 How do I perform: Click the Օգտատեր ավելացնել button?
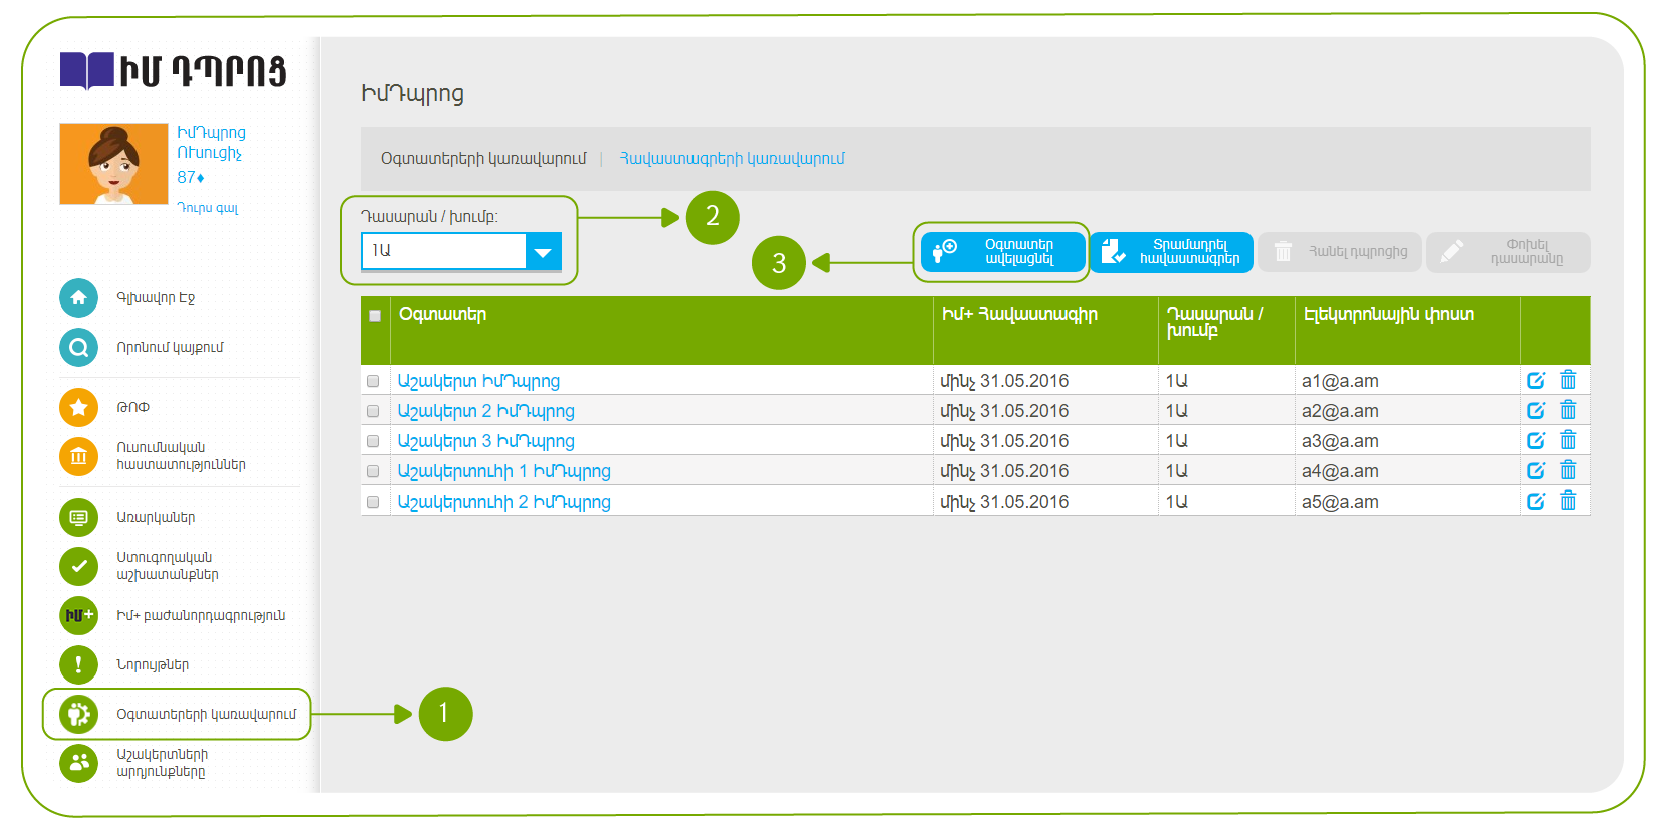pyautogui.click(x=1002, y=252)
